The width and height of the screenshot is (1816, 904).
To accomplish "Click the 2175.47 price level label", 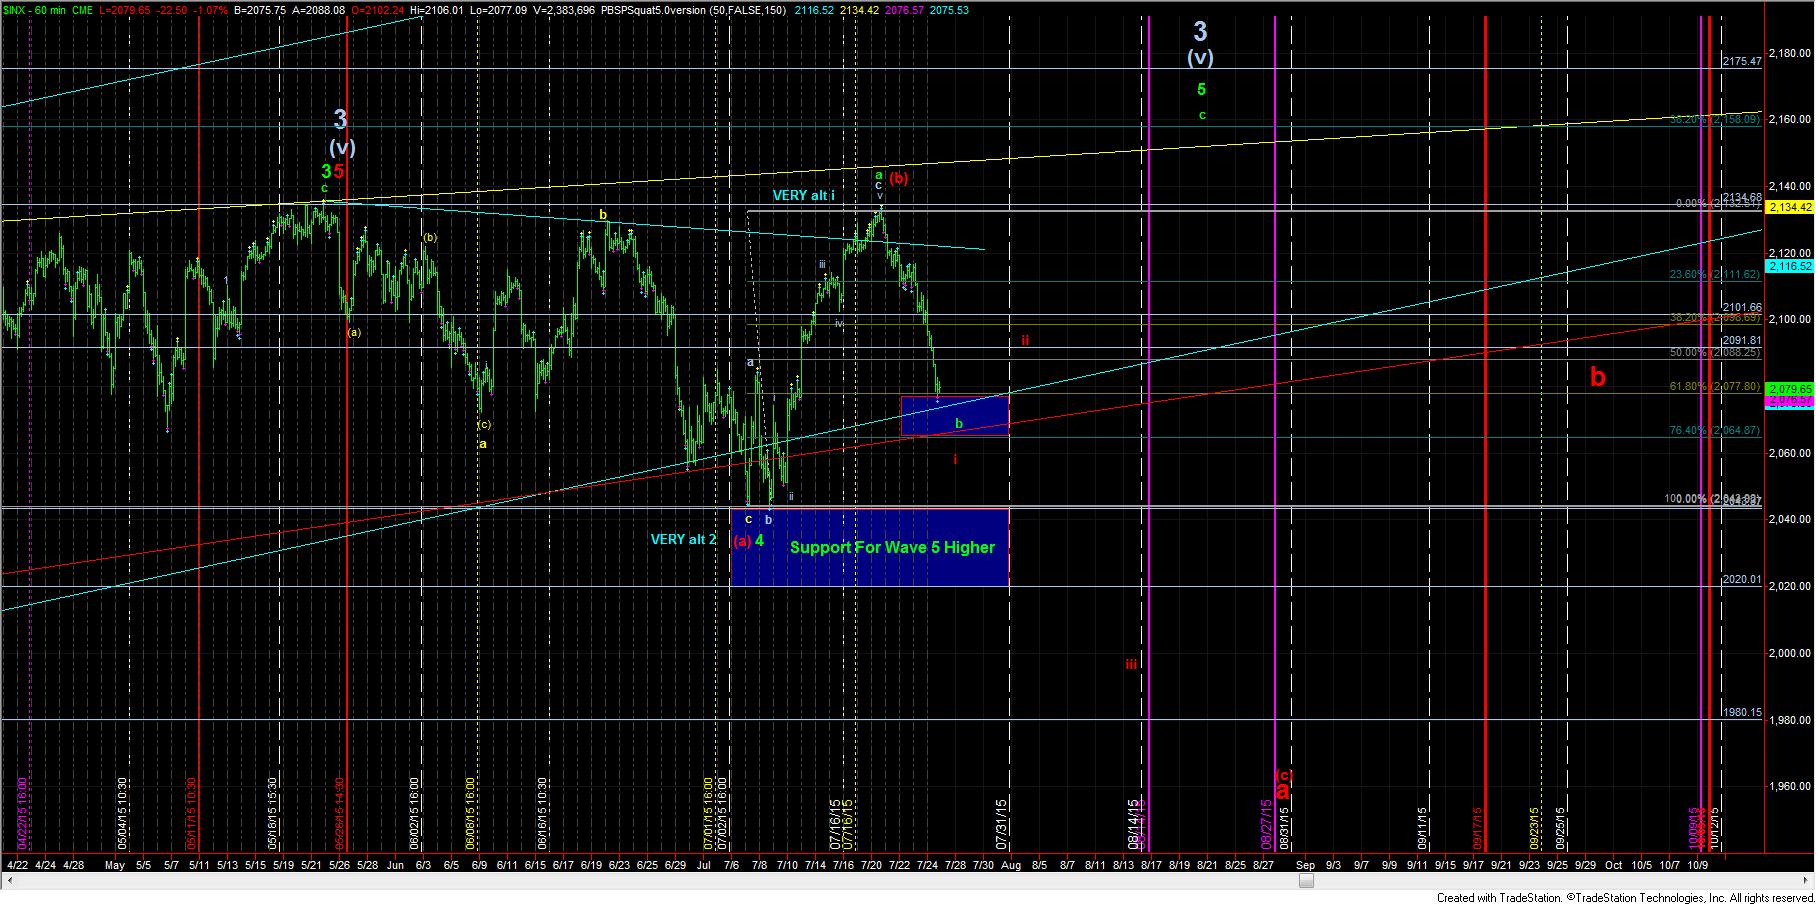I will click(1742, 61).
